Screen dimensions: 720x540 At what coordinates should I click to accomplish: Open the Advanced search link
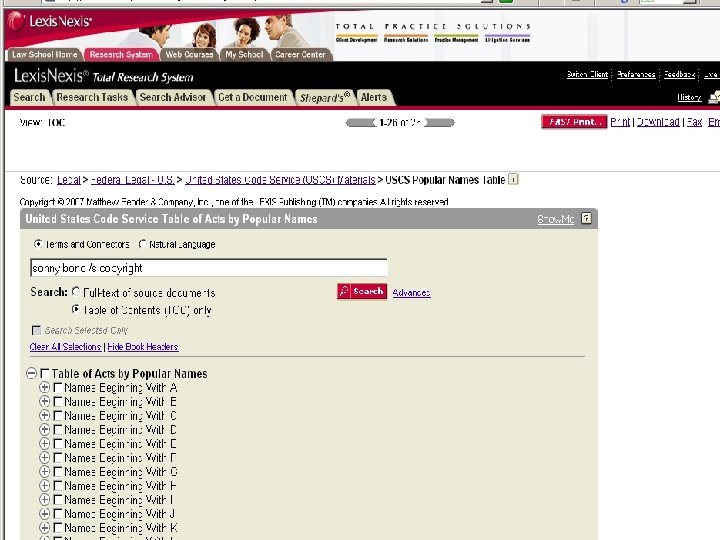(x=411, y=292)
